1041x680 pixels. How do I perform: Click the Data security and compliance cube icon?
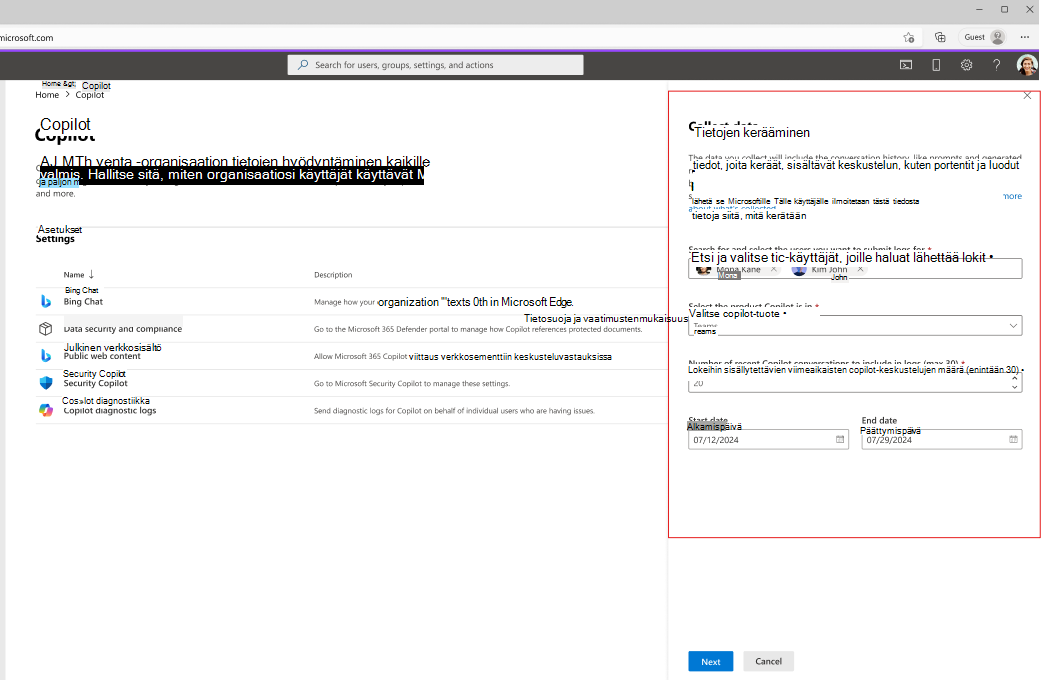(x=46, y=329)
